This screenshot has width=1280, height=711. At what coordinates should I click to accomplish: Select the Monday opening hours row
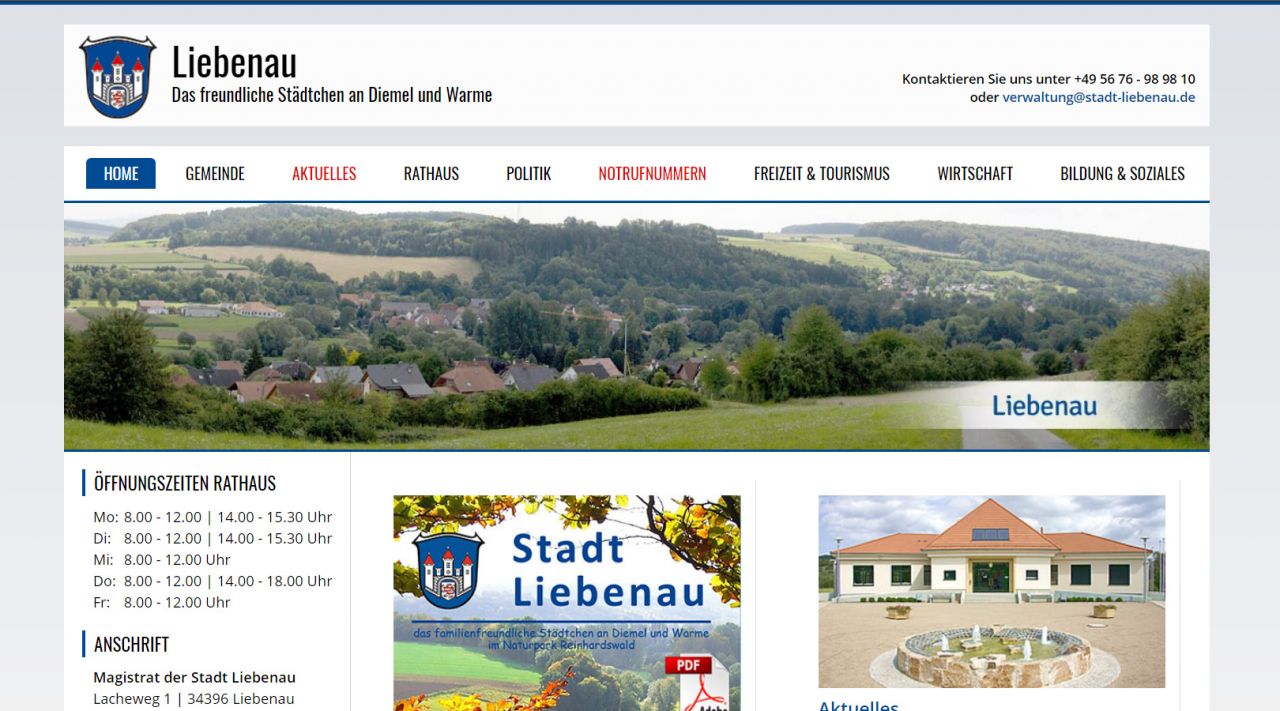tap(213, 517)
